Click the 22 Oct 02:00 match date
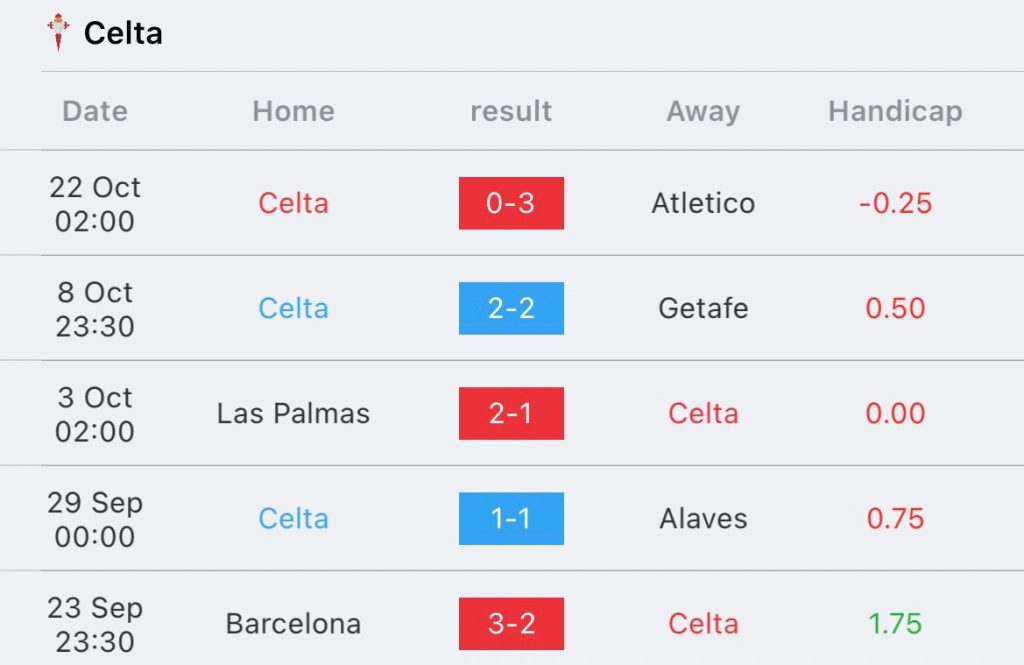This screenshot has height=665, width=1024. coord(95,204)
